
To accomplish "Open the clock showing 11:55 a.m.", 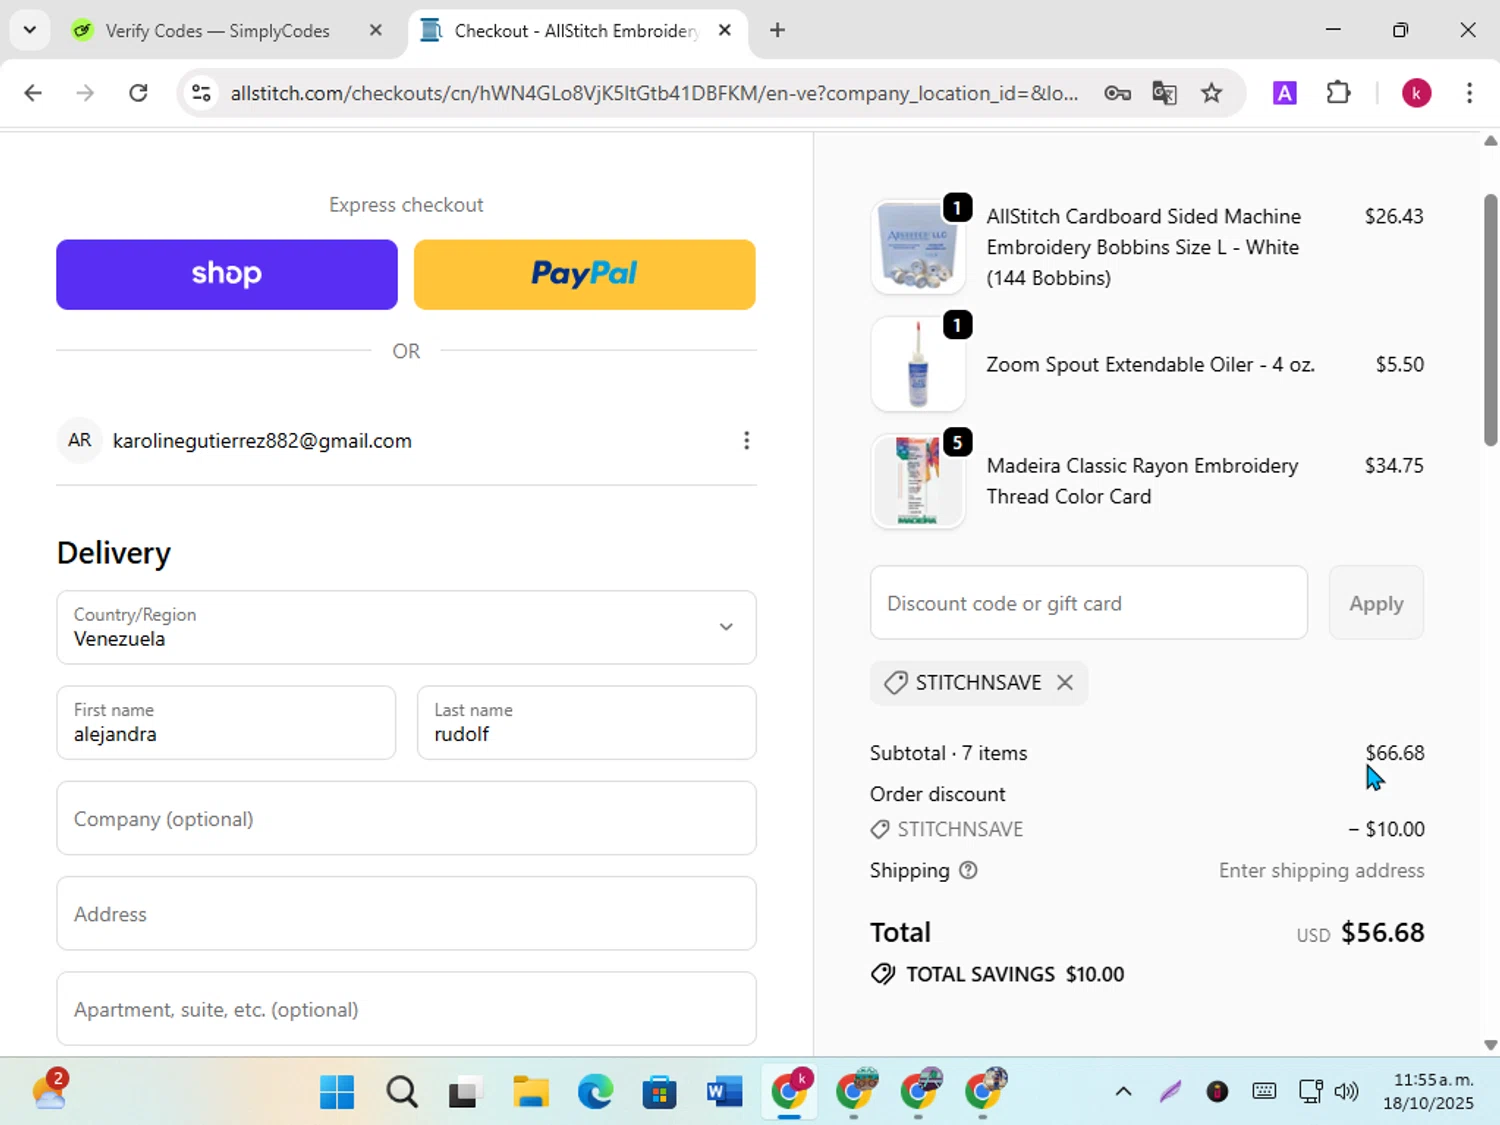I will pos(1428,1091).
